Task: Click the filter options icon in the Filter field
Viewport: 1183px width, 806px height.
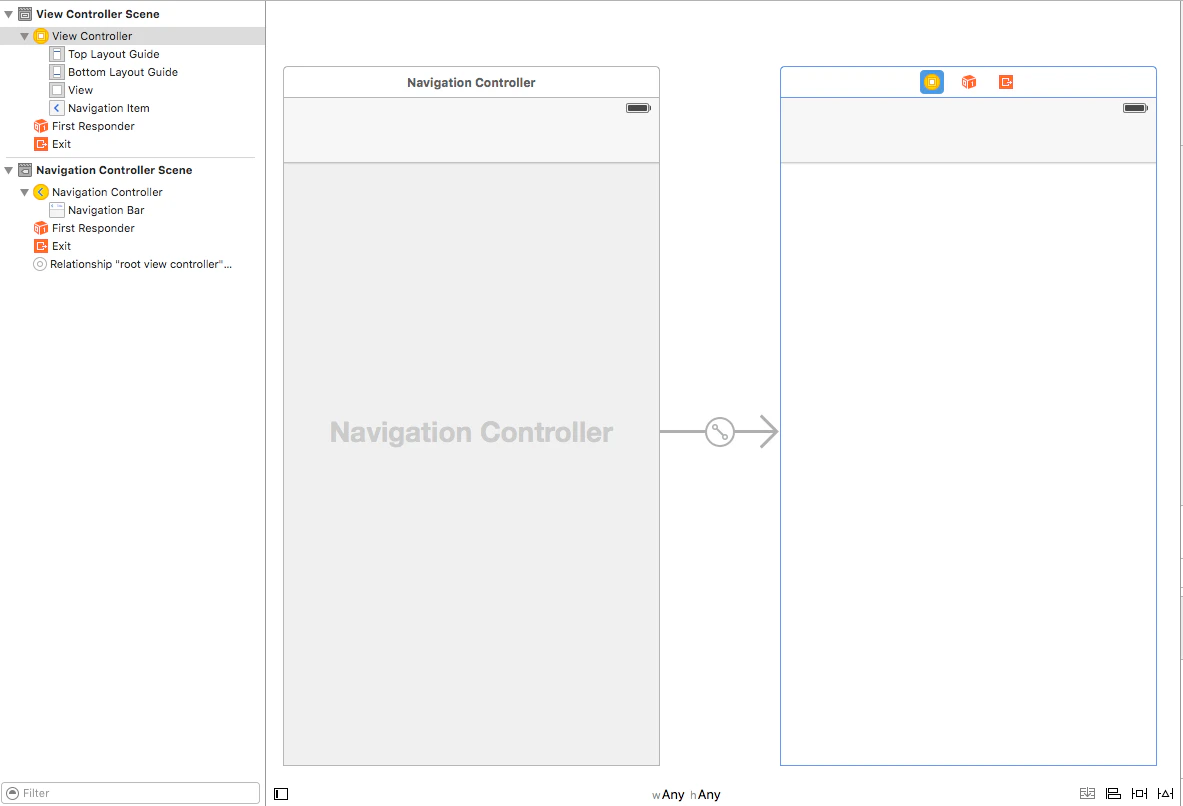Action: point(13,793)
